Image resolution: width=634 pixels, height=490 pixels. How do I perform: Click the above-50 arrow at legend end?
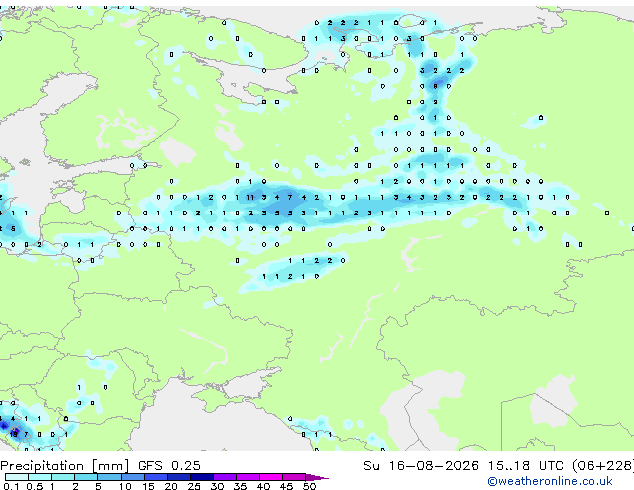click(x=317, y=477)
